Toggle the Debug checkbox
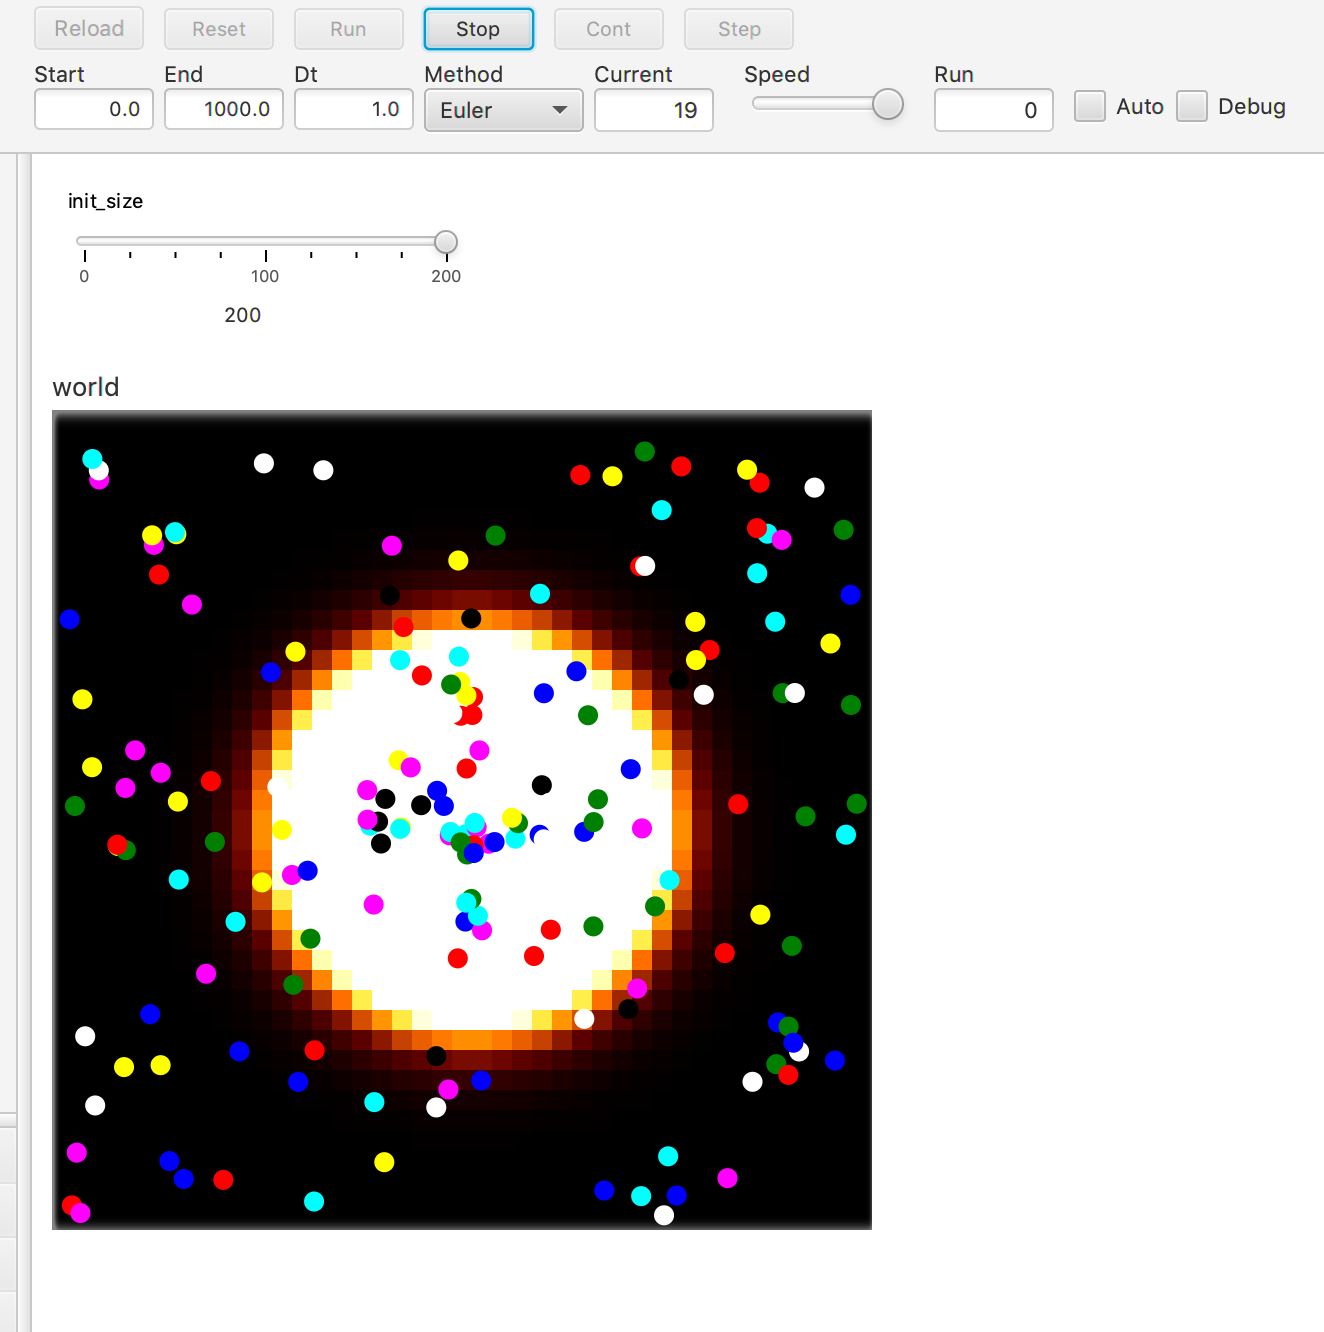This screenshot has height=1332, width=1324. [1191, 106]
